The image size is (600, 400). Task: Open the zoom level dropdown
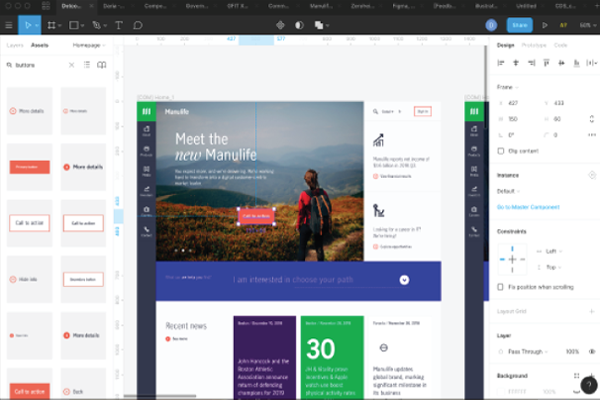[x=588, y=25]
